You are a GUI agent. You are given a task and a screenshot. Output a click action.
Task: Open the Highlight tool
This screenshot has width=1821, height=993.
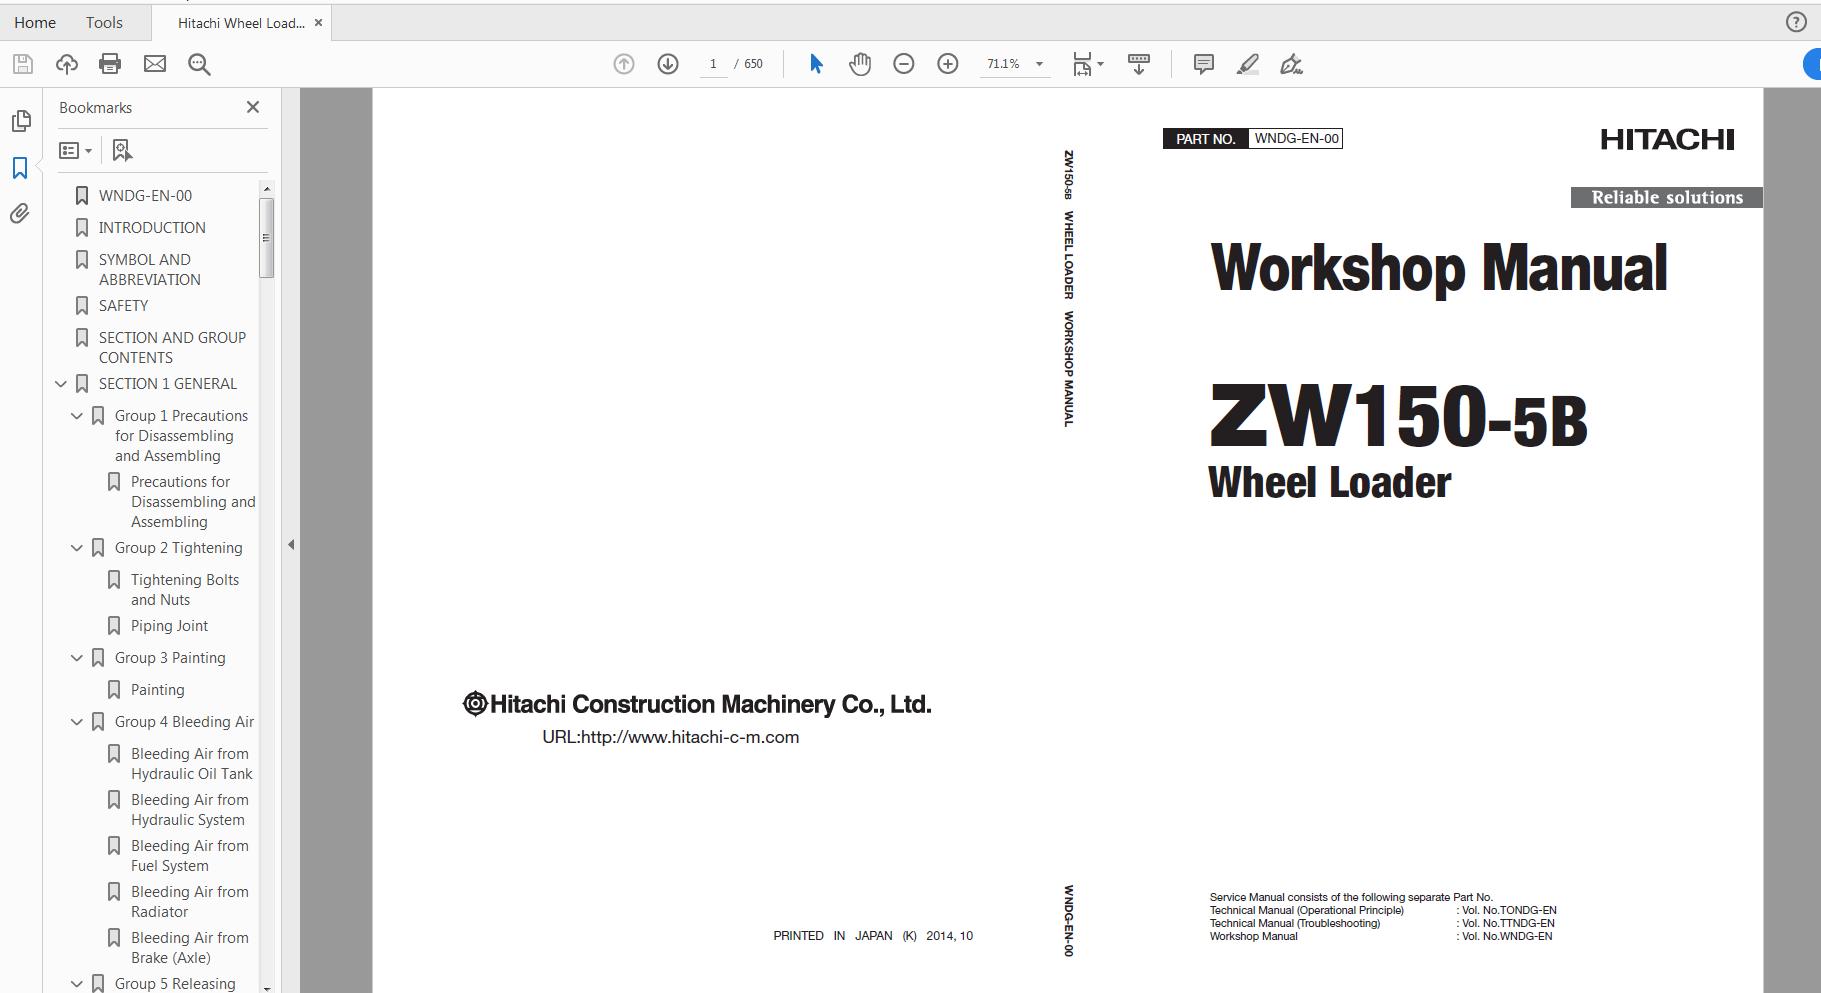pyautogui.click(x=1247, y=63)
